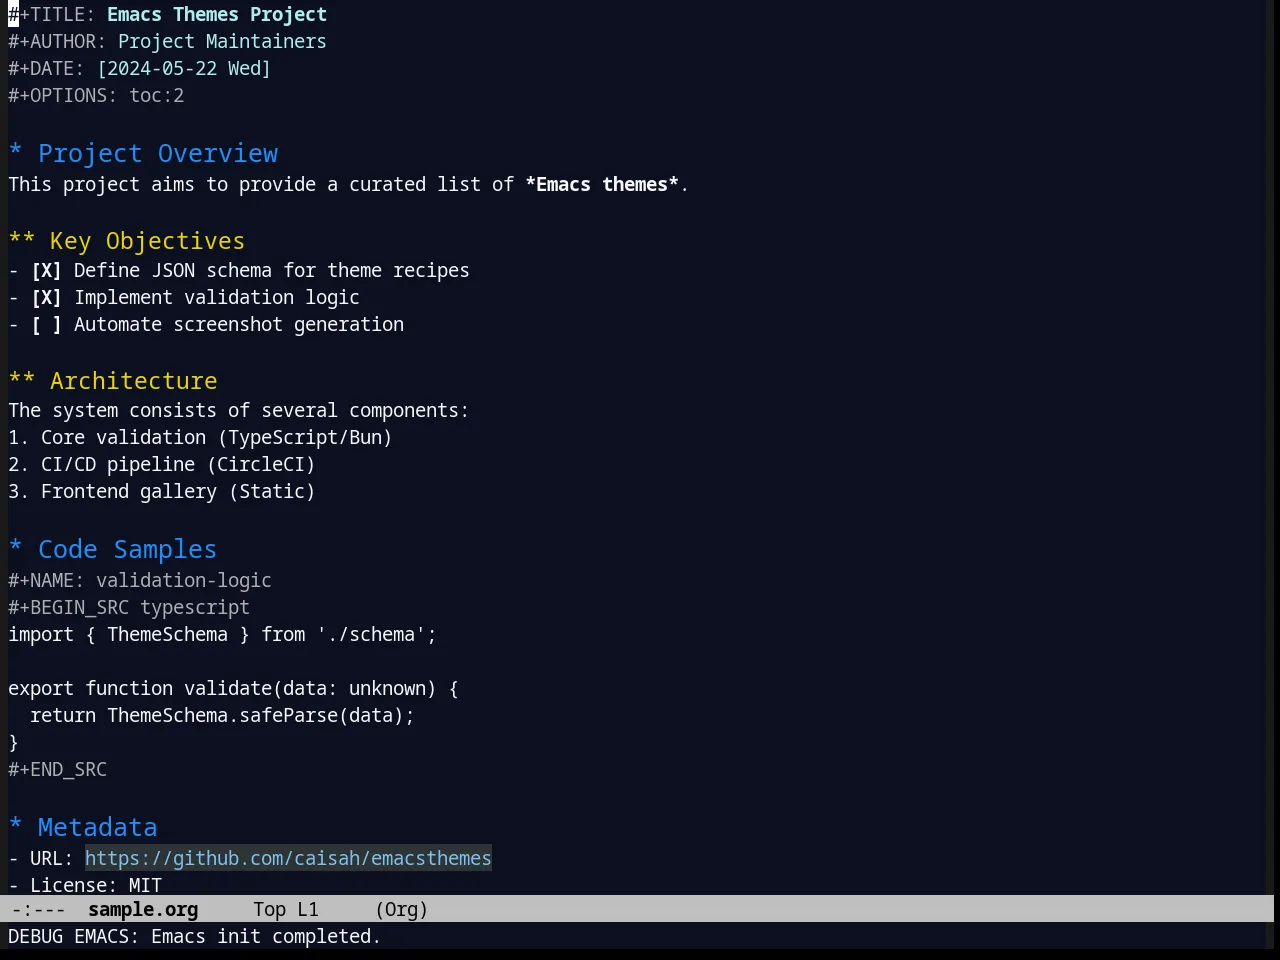1280x960 pixels.
Task: Click the 'DEBUG EMACS: Emacs init completed.' echo message
Action: click(x=195, y=937)
